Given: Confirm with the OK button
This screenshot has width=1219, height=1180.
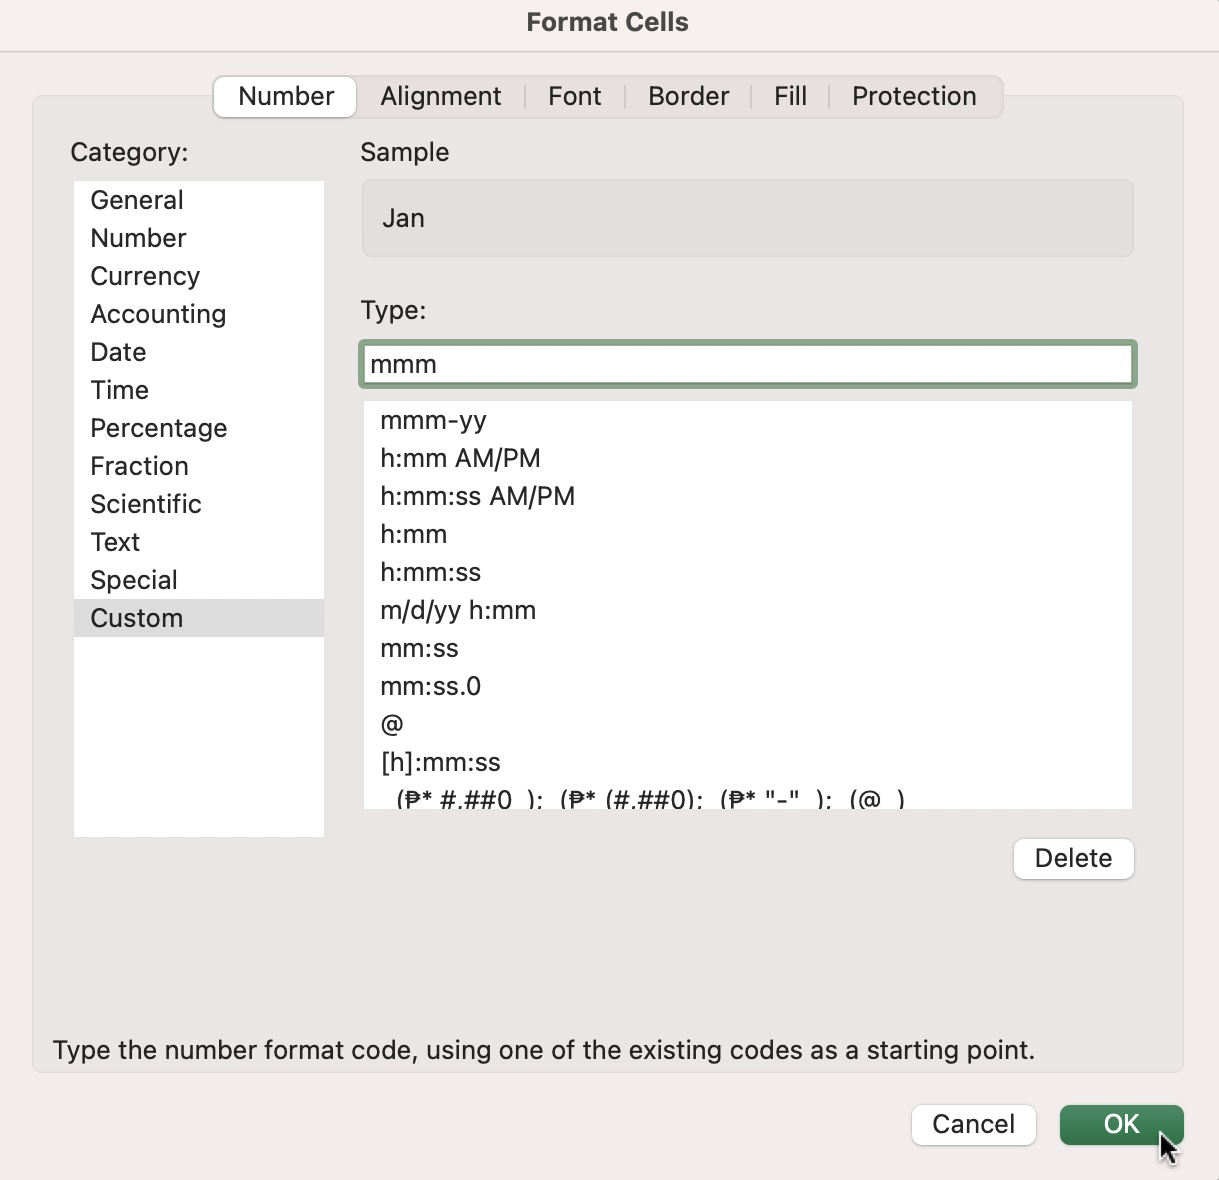Looking at the screenshot, I should pyautogui.click(x=1122, y=1125).
